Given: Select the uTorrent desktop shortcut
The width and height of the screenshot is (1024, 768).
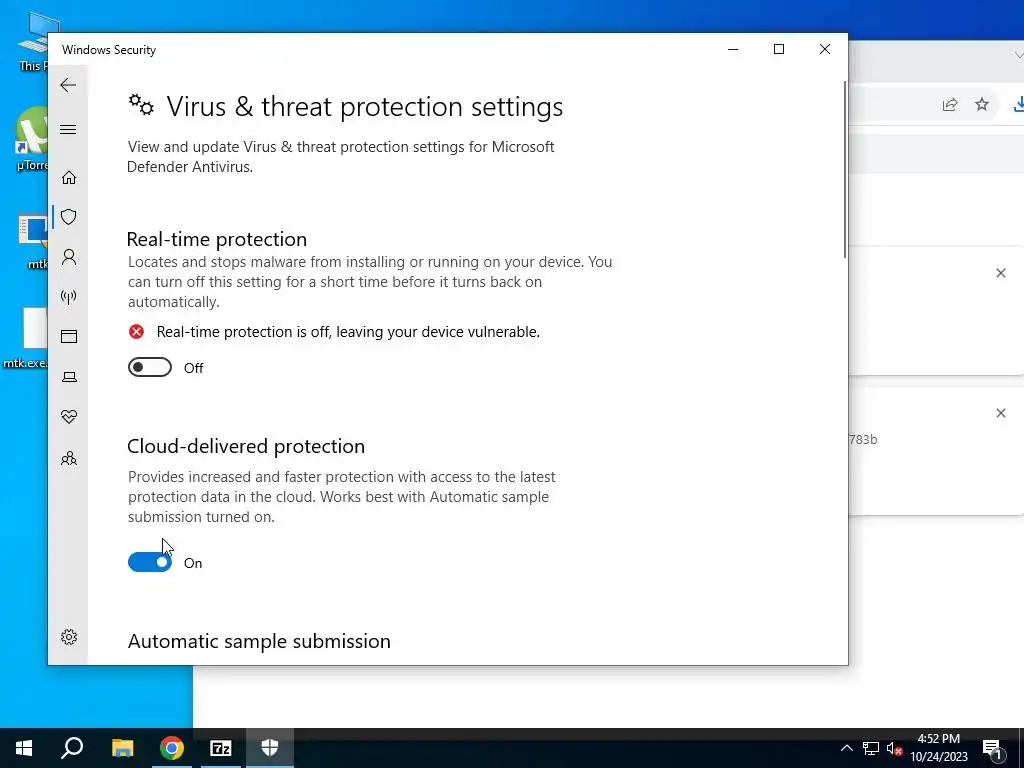Looking at the screenshot, I should coord(31,138).
